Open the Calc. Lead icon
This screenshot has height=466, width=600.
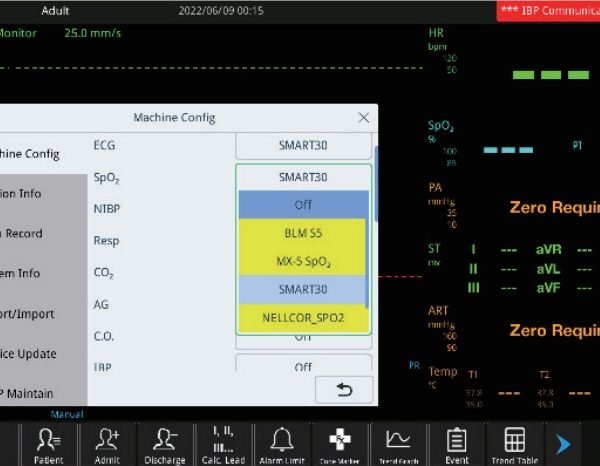click(x=224, y=443)
